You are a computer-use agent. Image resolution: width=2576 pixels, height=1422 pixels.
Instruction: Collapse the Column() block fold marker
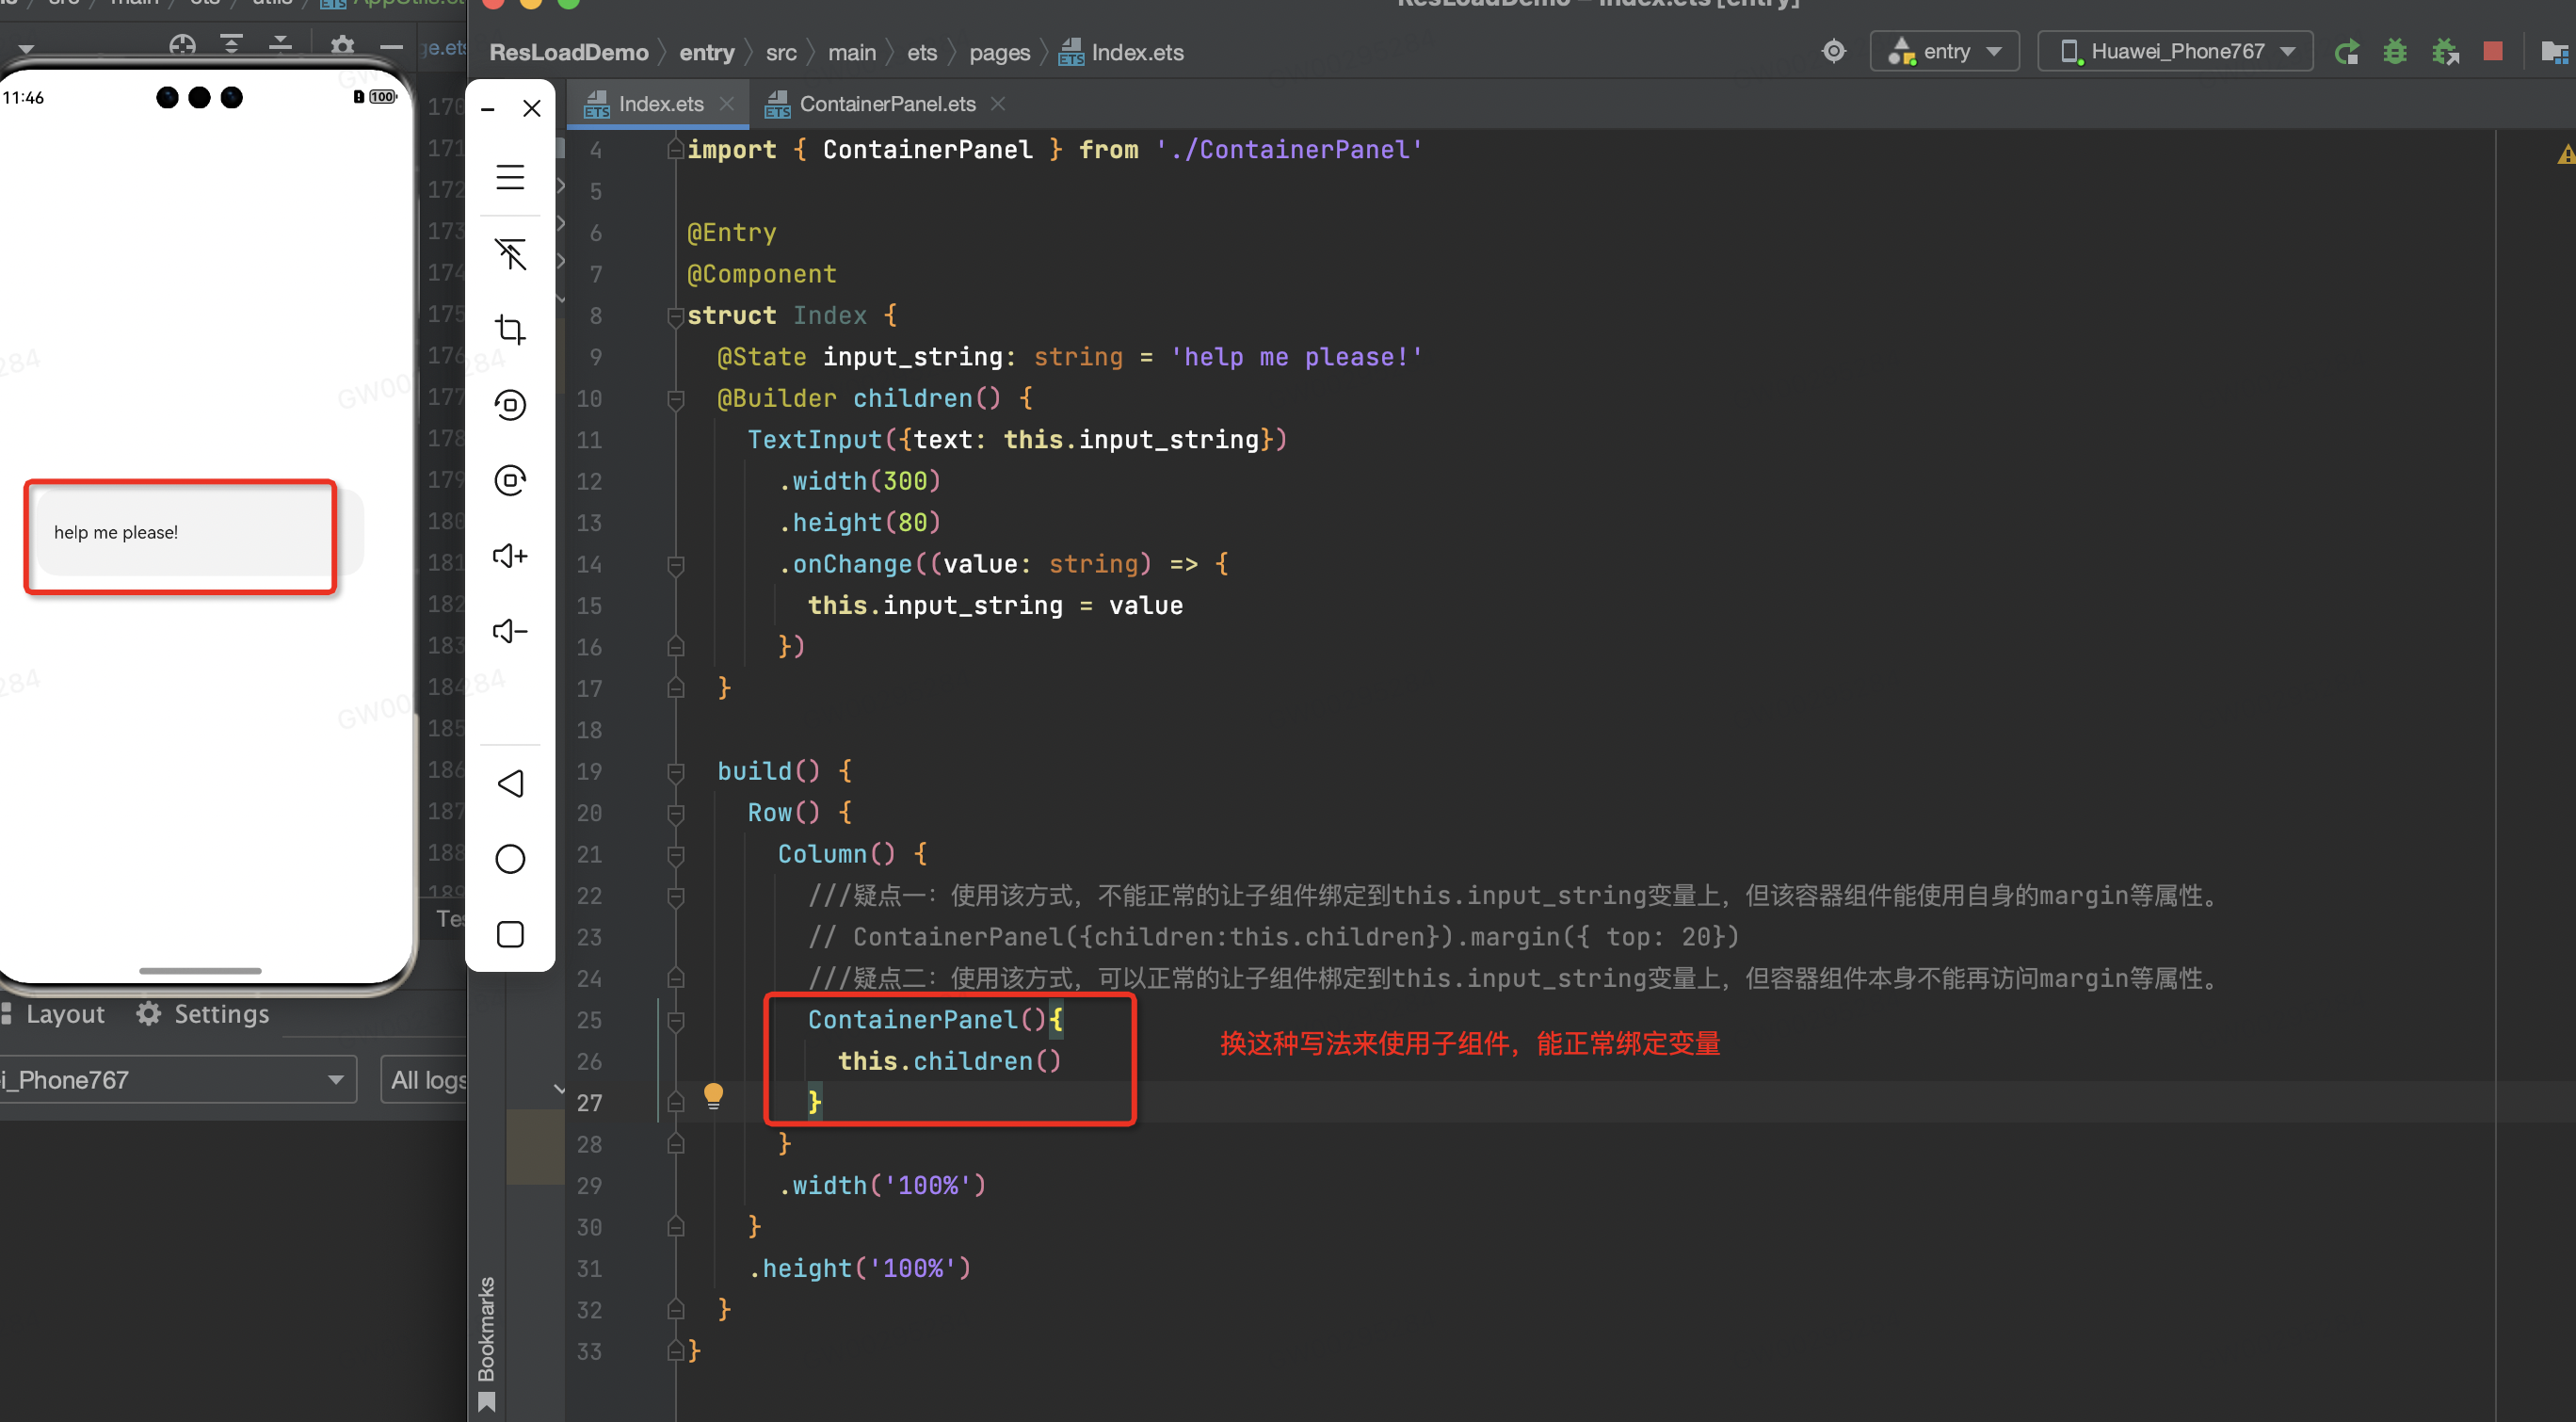(675, 855)
